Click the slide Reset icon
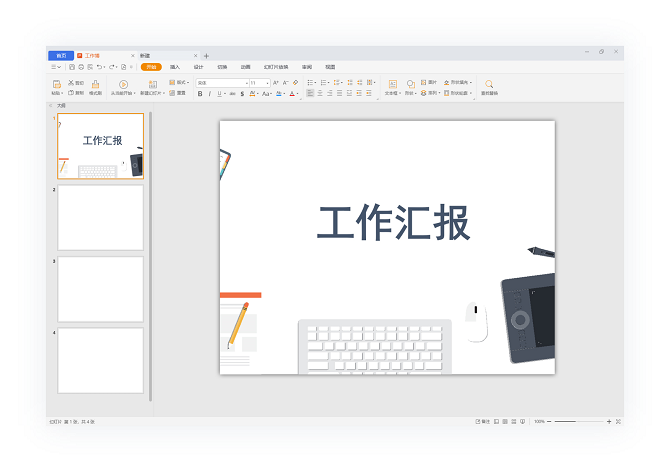 coord(172,93)
